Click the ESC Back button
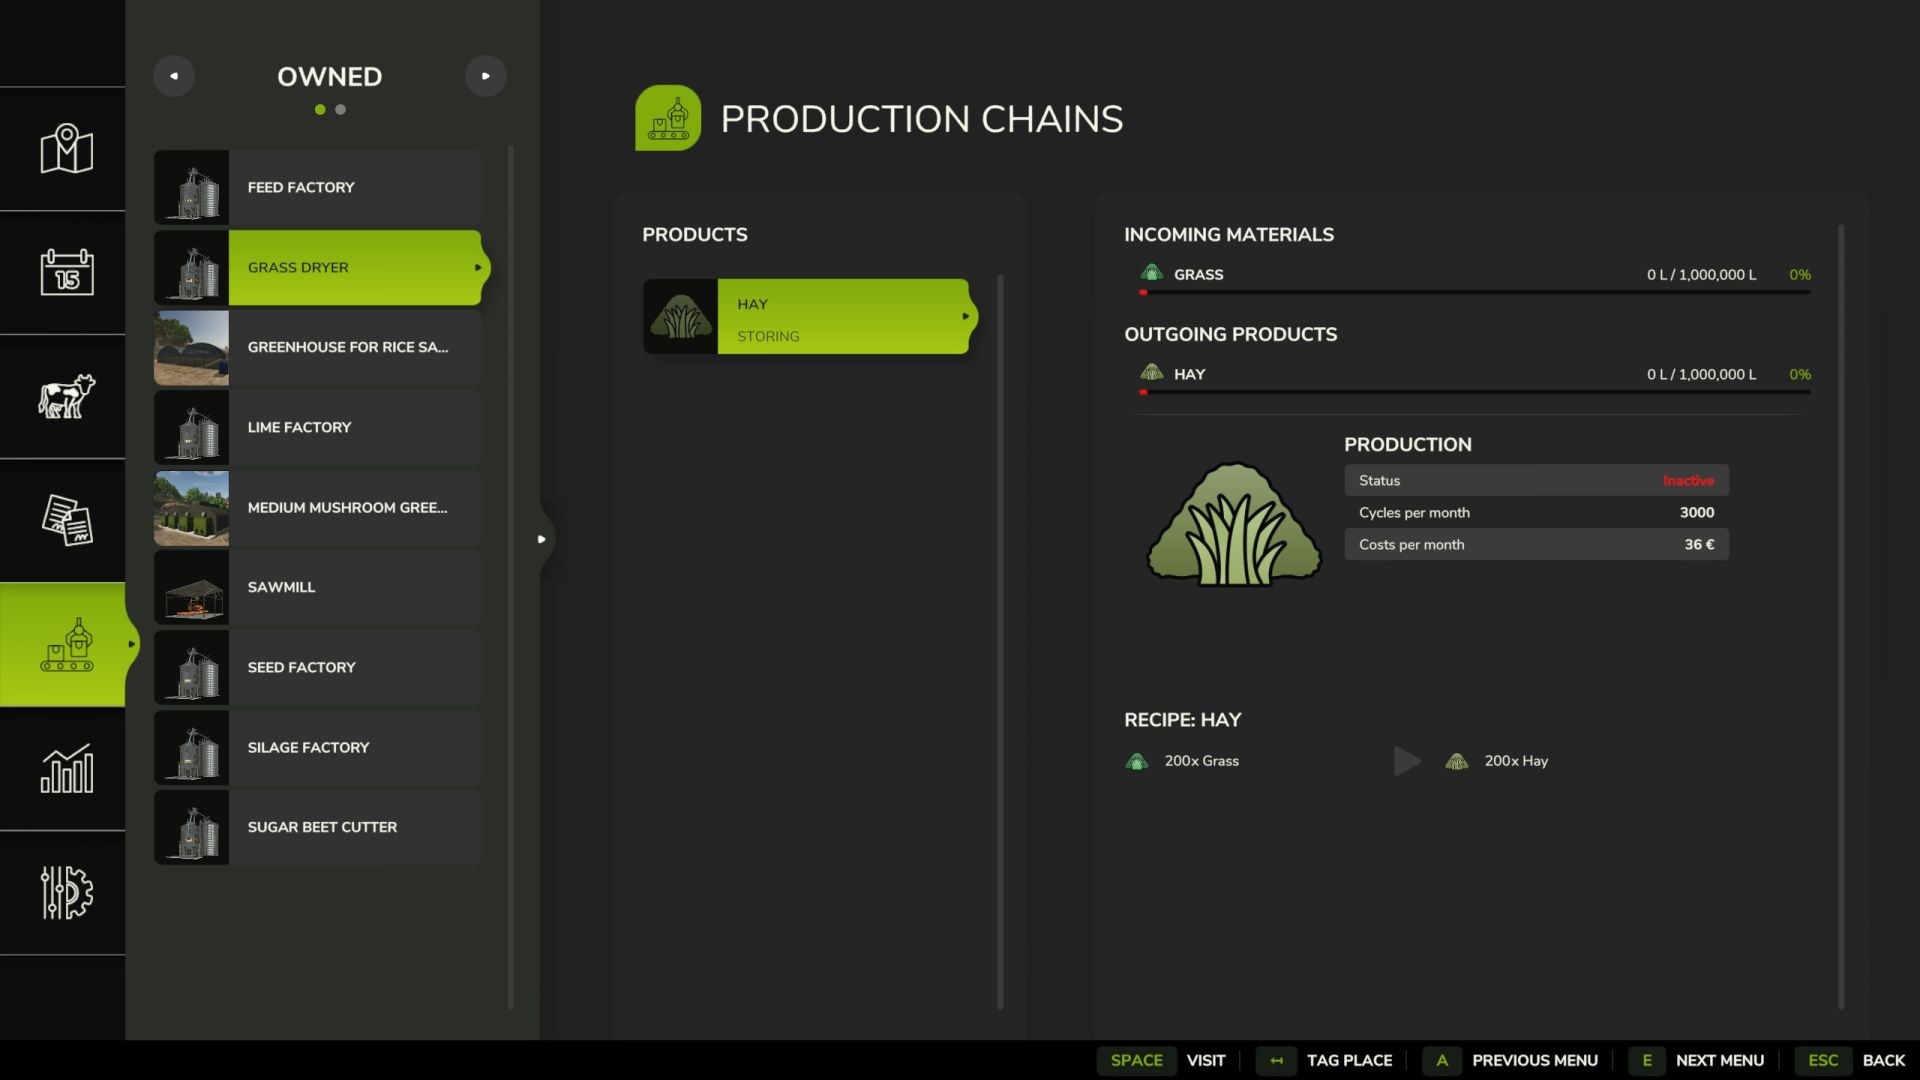The image size is (1920, 1080). (x=1850, y=1060)
